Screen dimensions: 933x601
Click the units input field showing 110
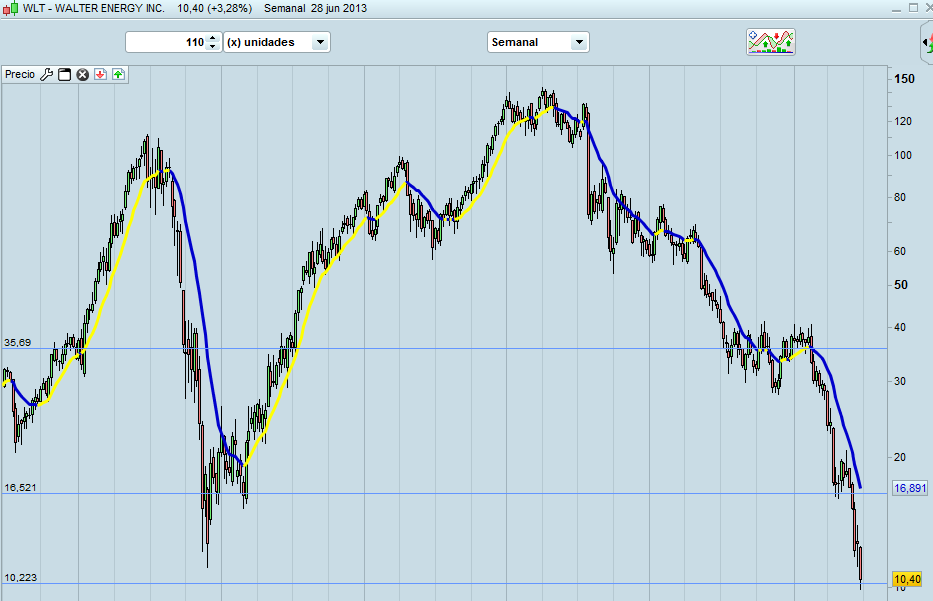pos(166,42)
